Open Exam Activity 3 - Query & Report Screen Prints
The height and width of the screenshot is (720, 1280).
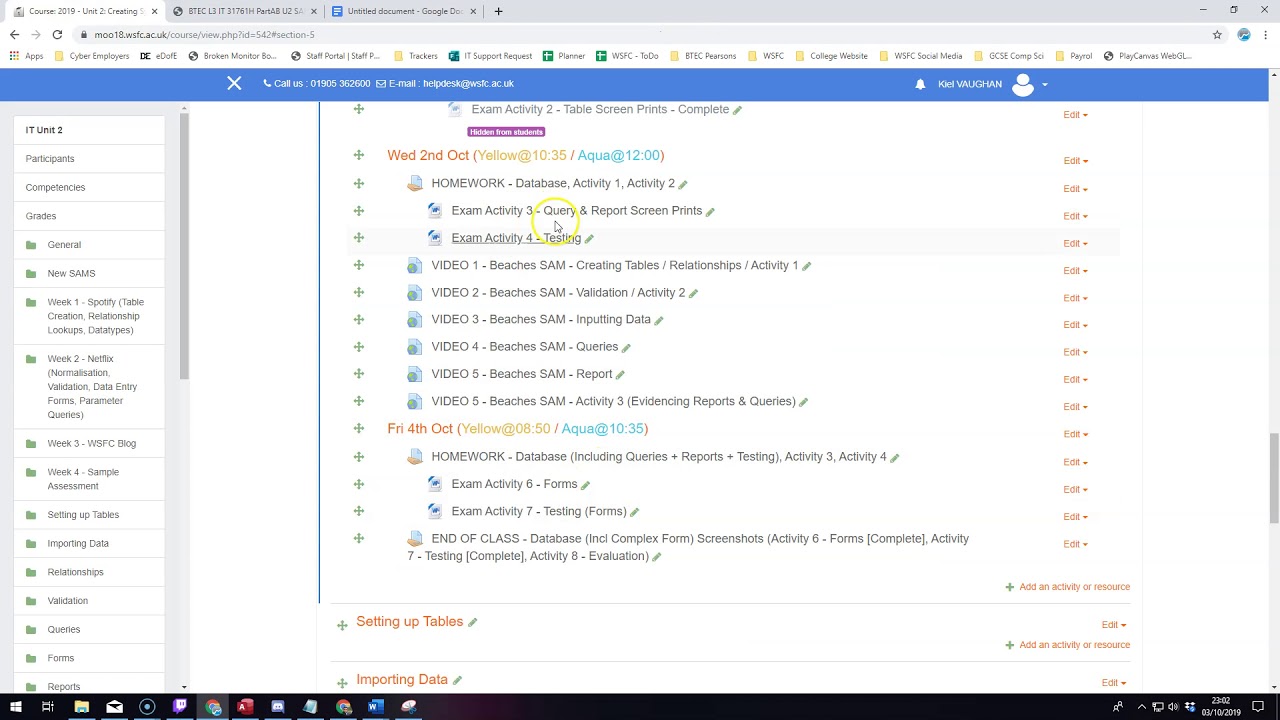(576, 211)
